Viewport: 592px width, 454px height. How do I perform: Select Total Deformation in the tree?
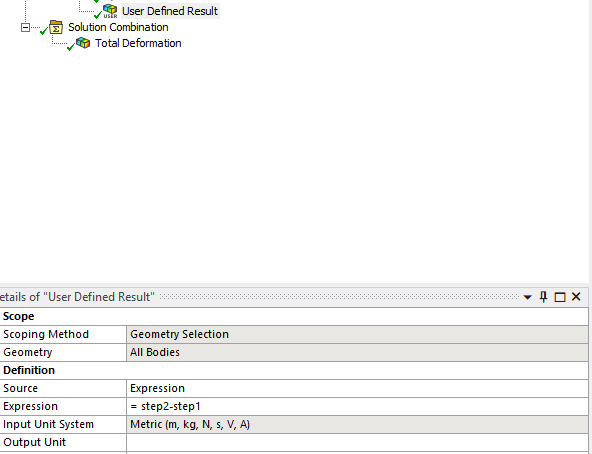pyautogui.click(x=138, y=43)
